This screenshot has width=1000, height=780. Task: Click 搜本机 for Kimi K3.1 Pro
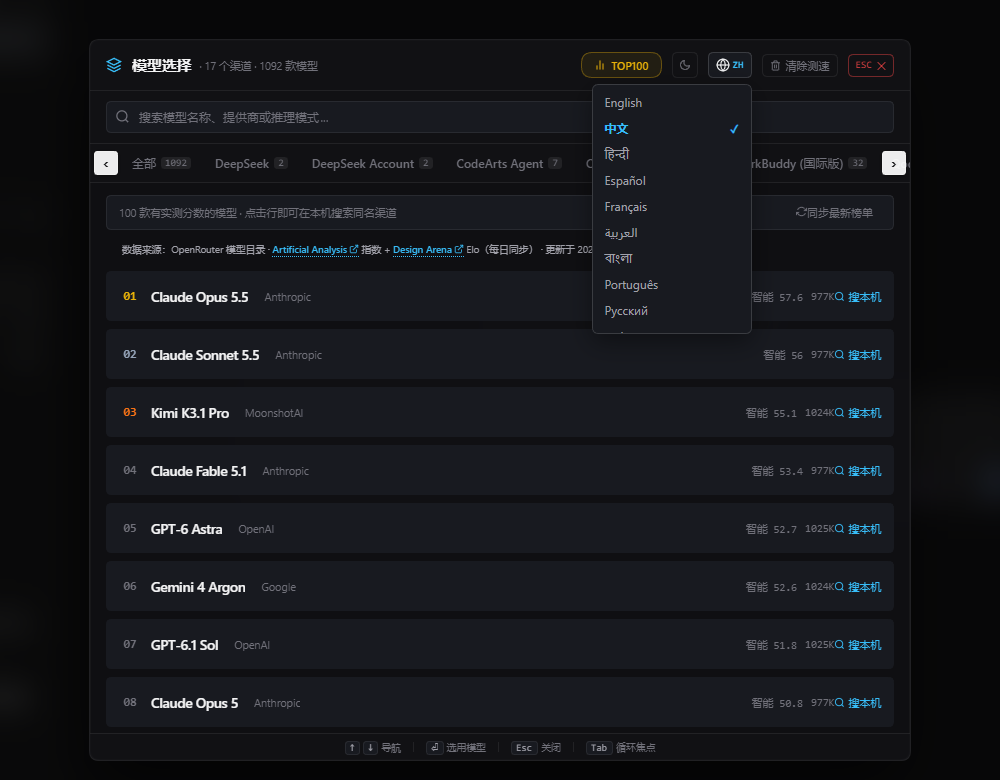858,413
